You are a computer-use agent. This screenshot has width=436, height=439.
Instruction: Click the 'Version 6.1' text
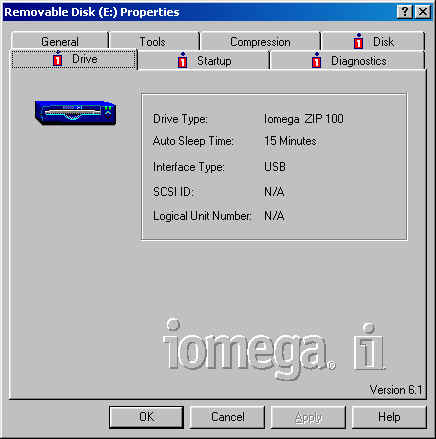pos(396,390)
